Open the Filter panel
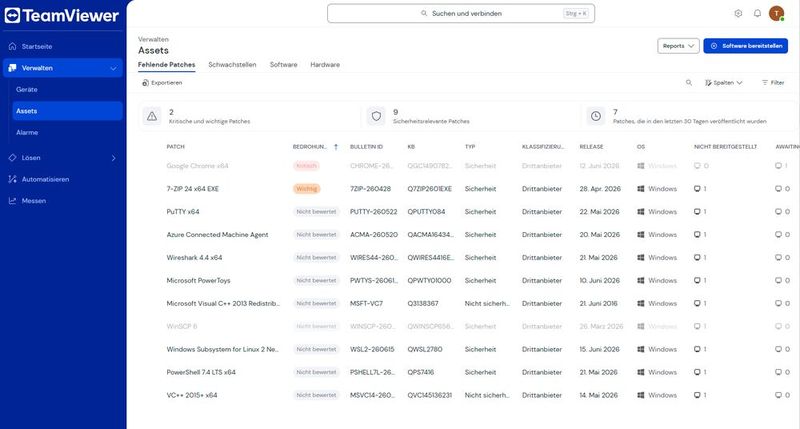 [x=773, y=83]
